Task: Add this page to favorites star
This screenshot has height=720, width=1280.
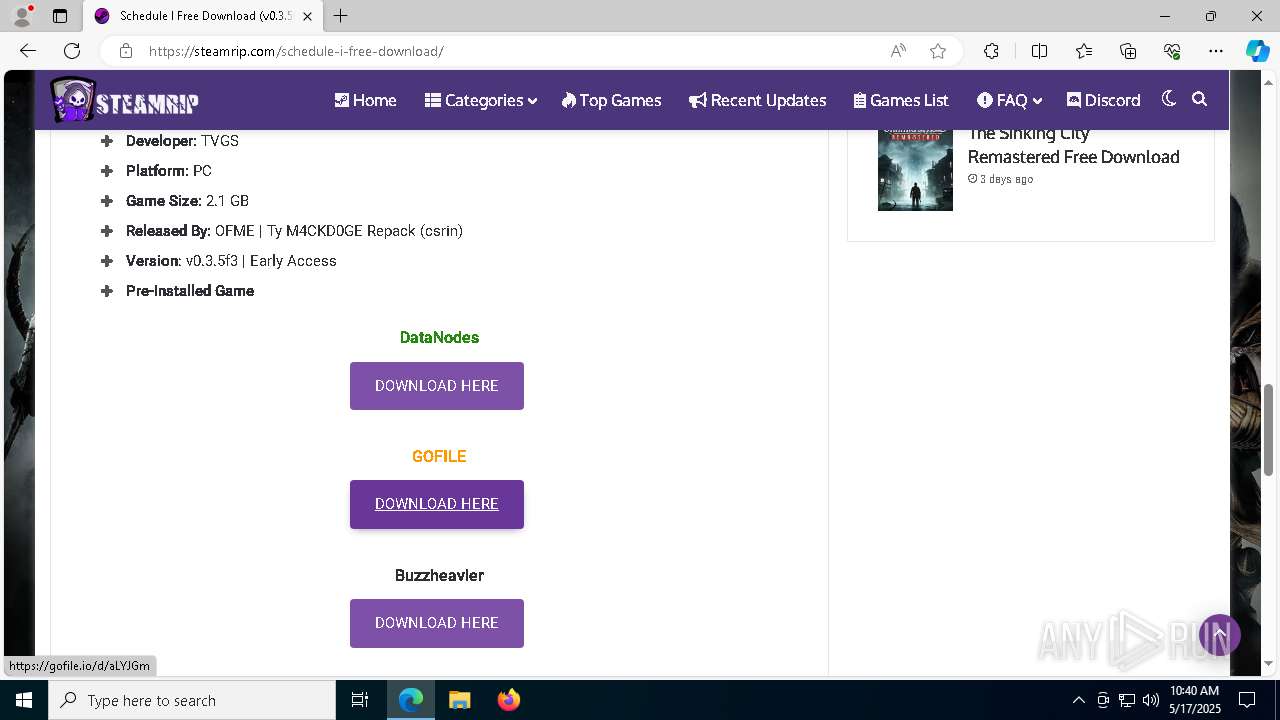Action: (938, 51)
